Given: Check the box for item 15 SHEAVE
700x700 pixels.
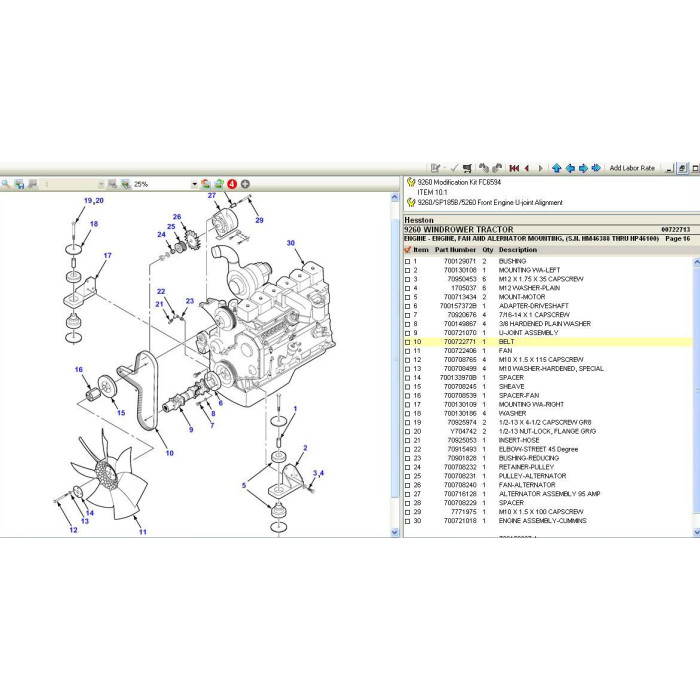Looking at the screenshot, I should pyautogui.click(x=407, y=387).
